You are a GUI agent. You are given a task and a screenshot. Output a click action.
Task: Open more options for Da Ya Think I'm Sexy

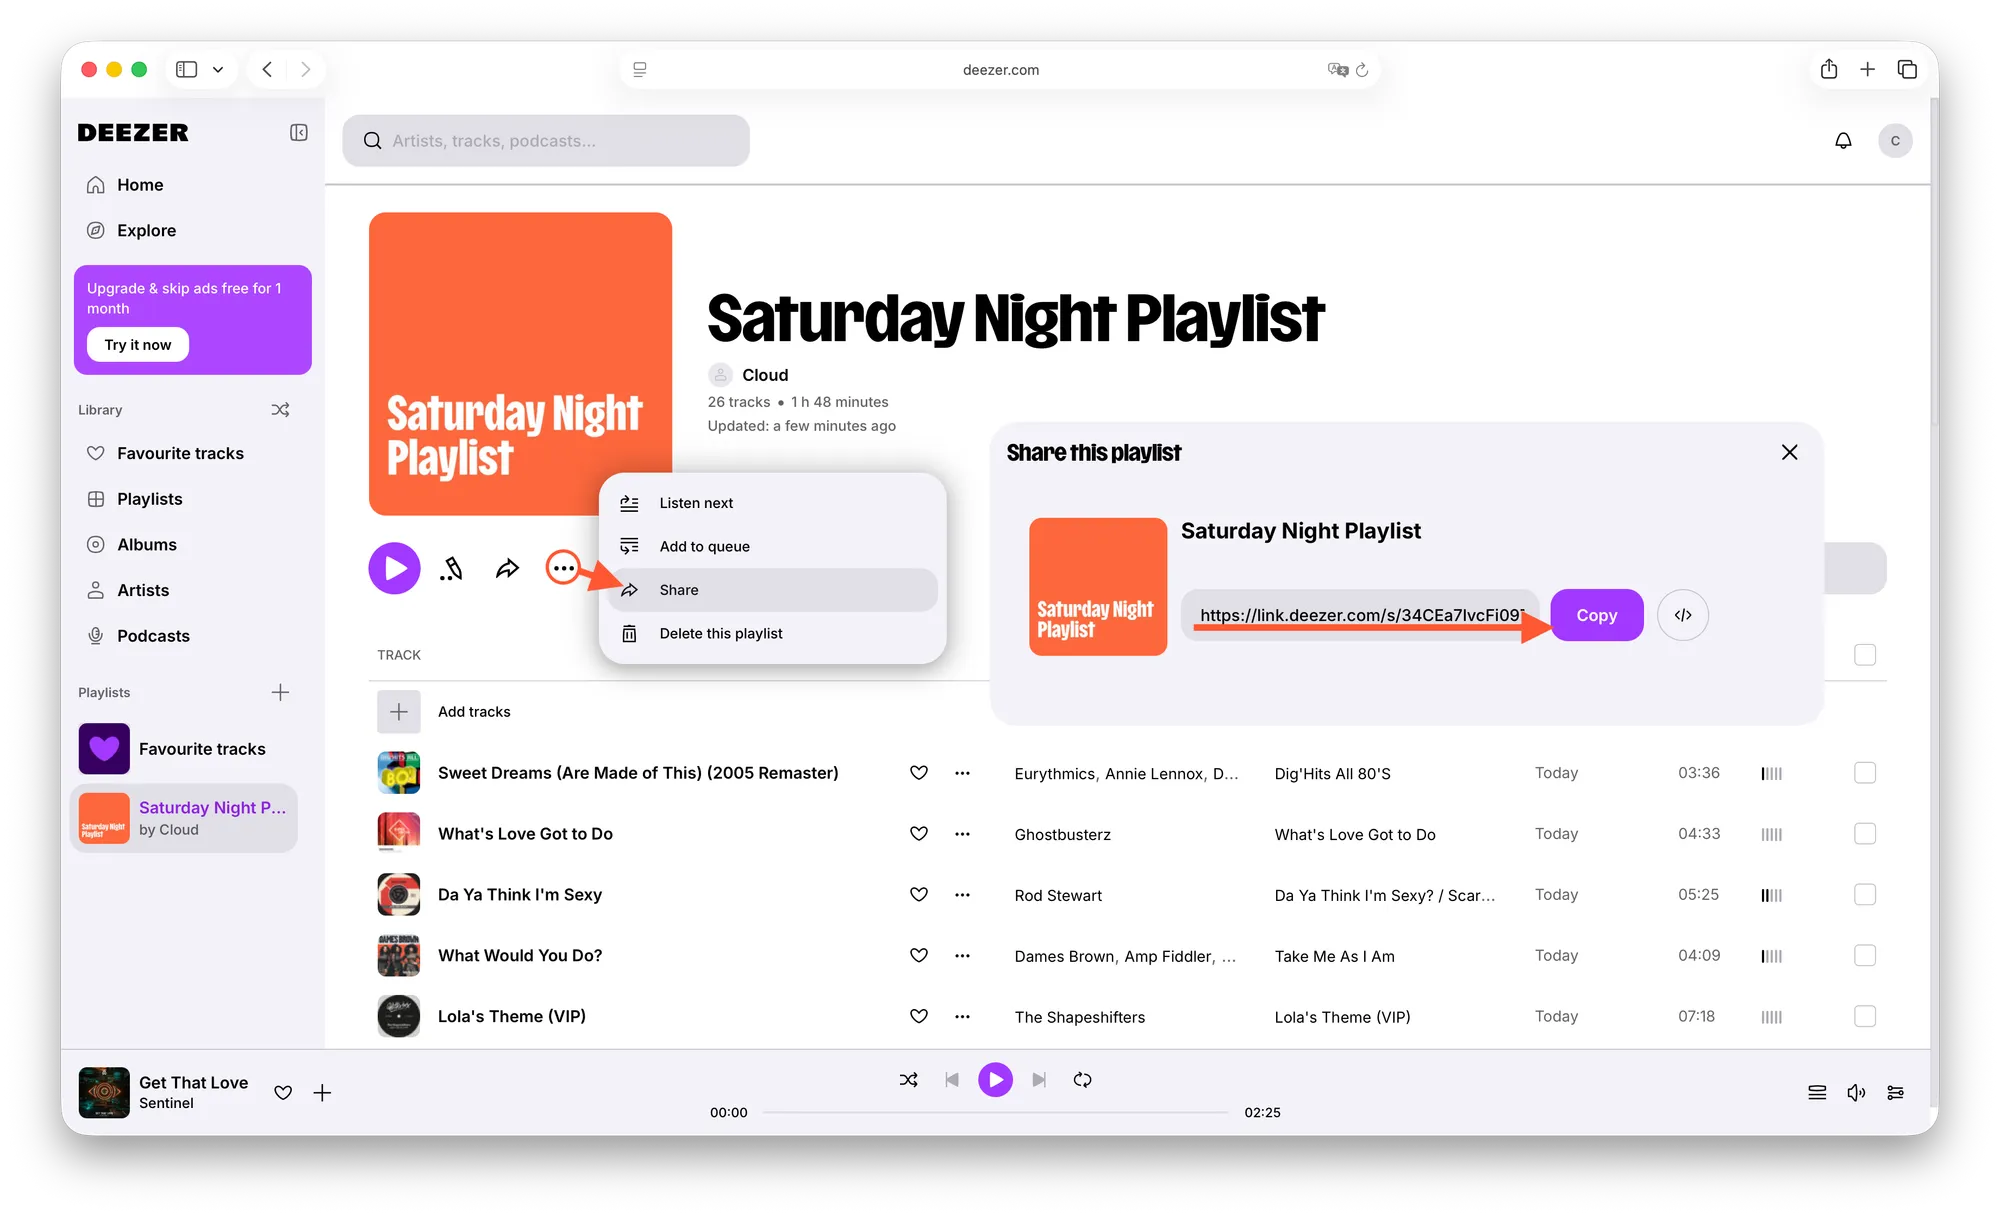tap(962, 895)
